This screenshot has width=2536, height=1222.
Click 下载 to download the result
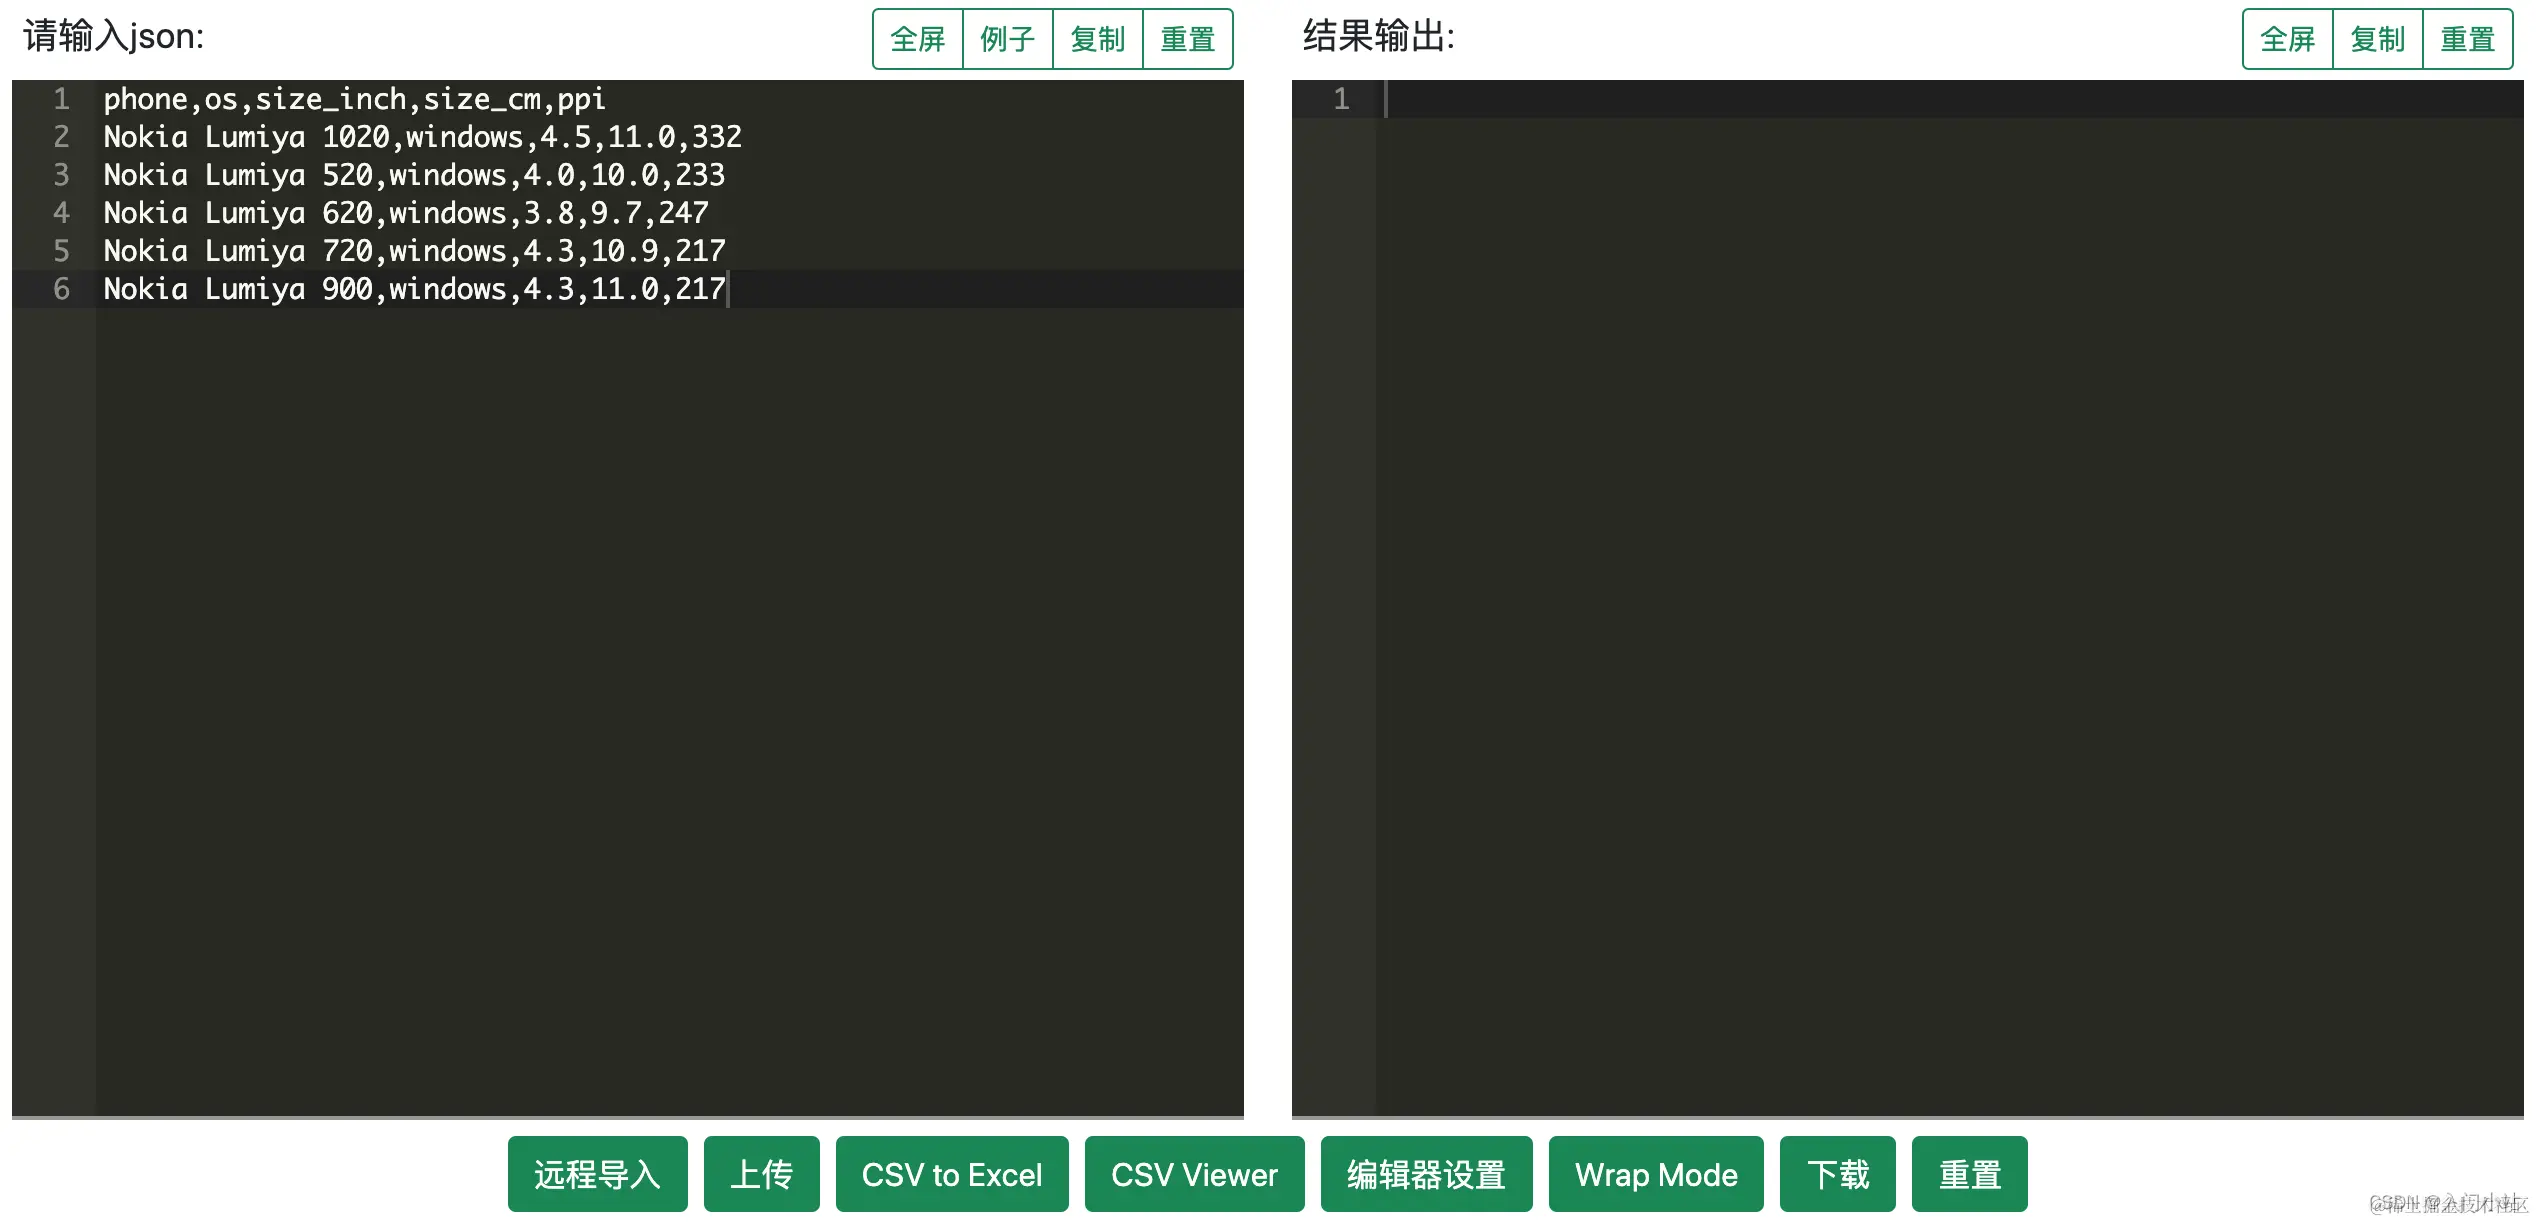(1837, 1174)
